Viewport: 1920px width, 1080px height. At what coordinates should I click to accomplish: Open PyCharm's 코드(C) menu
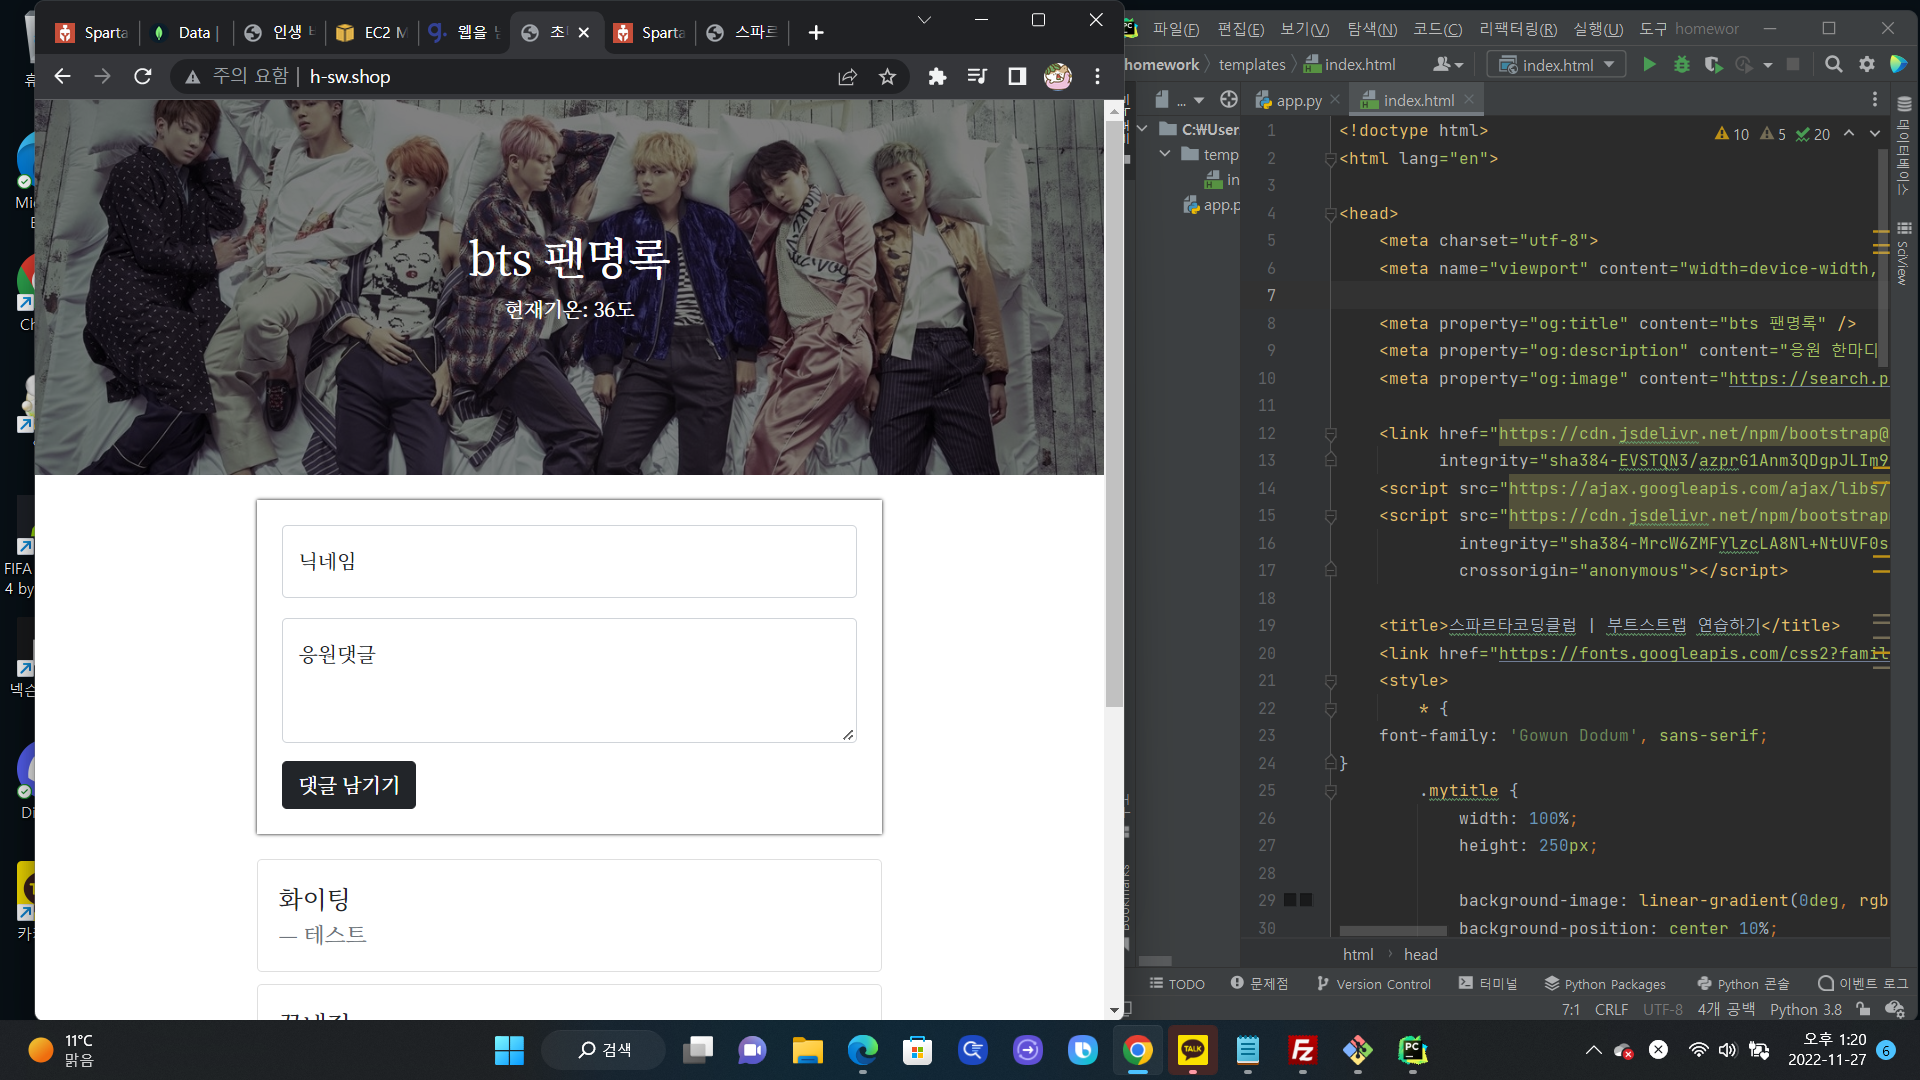coord(1437,29)
